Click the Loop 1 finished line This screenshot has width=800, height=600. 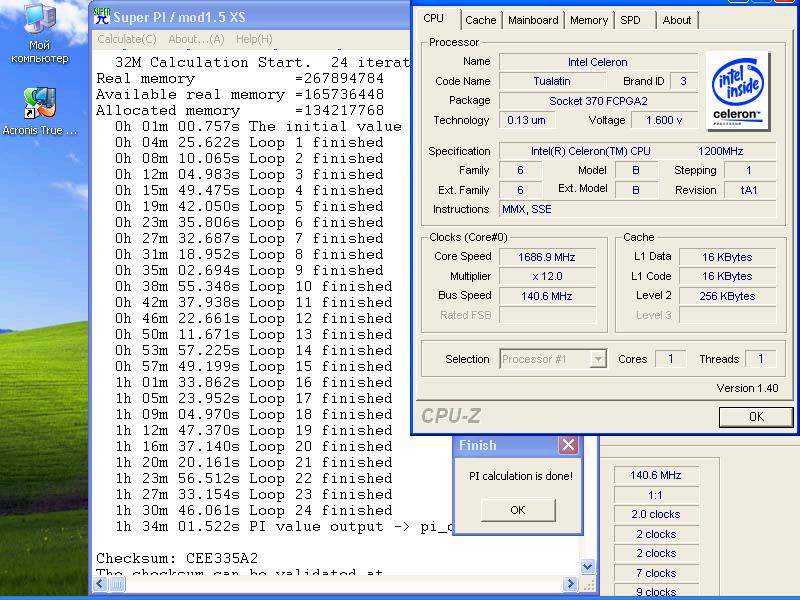point(249,142)
